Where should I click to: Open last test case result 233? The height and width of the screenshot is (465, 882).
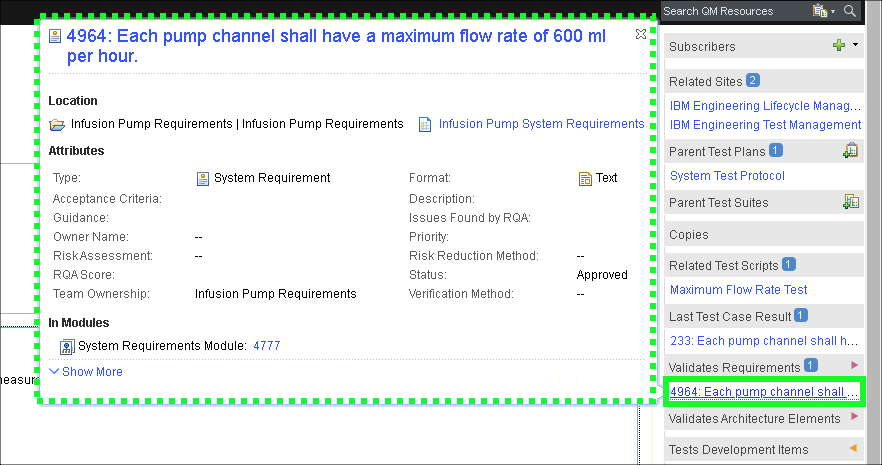[x=765, y=341]
